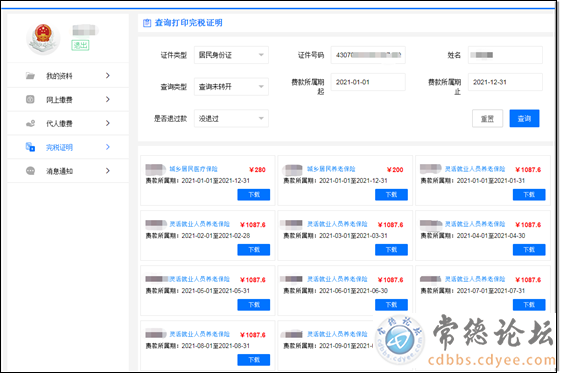Select 完税证明 menu item
Screen dimensions: 561x373
(68, 147)
